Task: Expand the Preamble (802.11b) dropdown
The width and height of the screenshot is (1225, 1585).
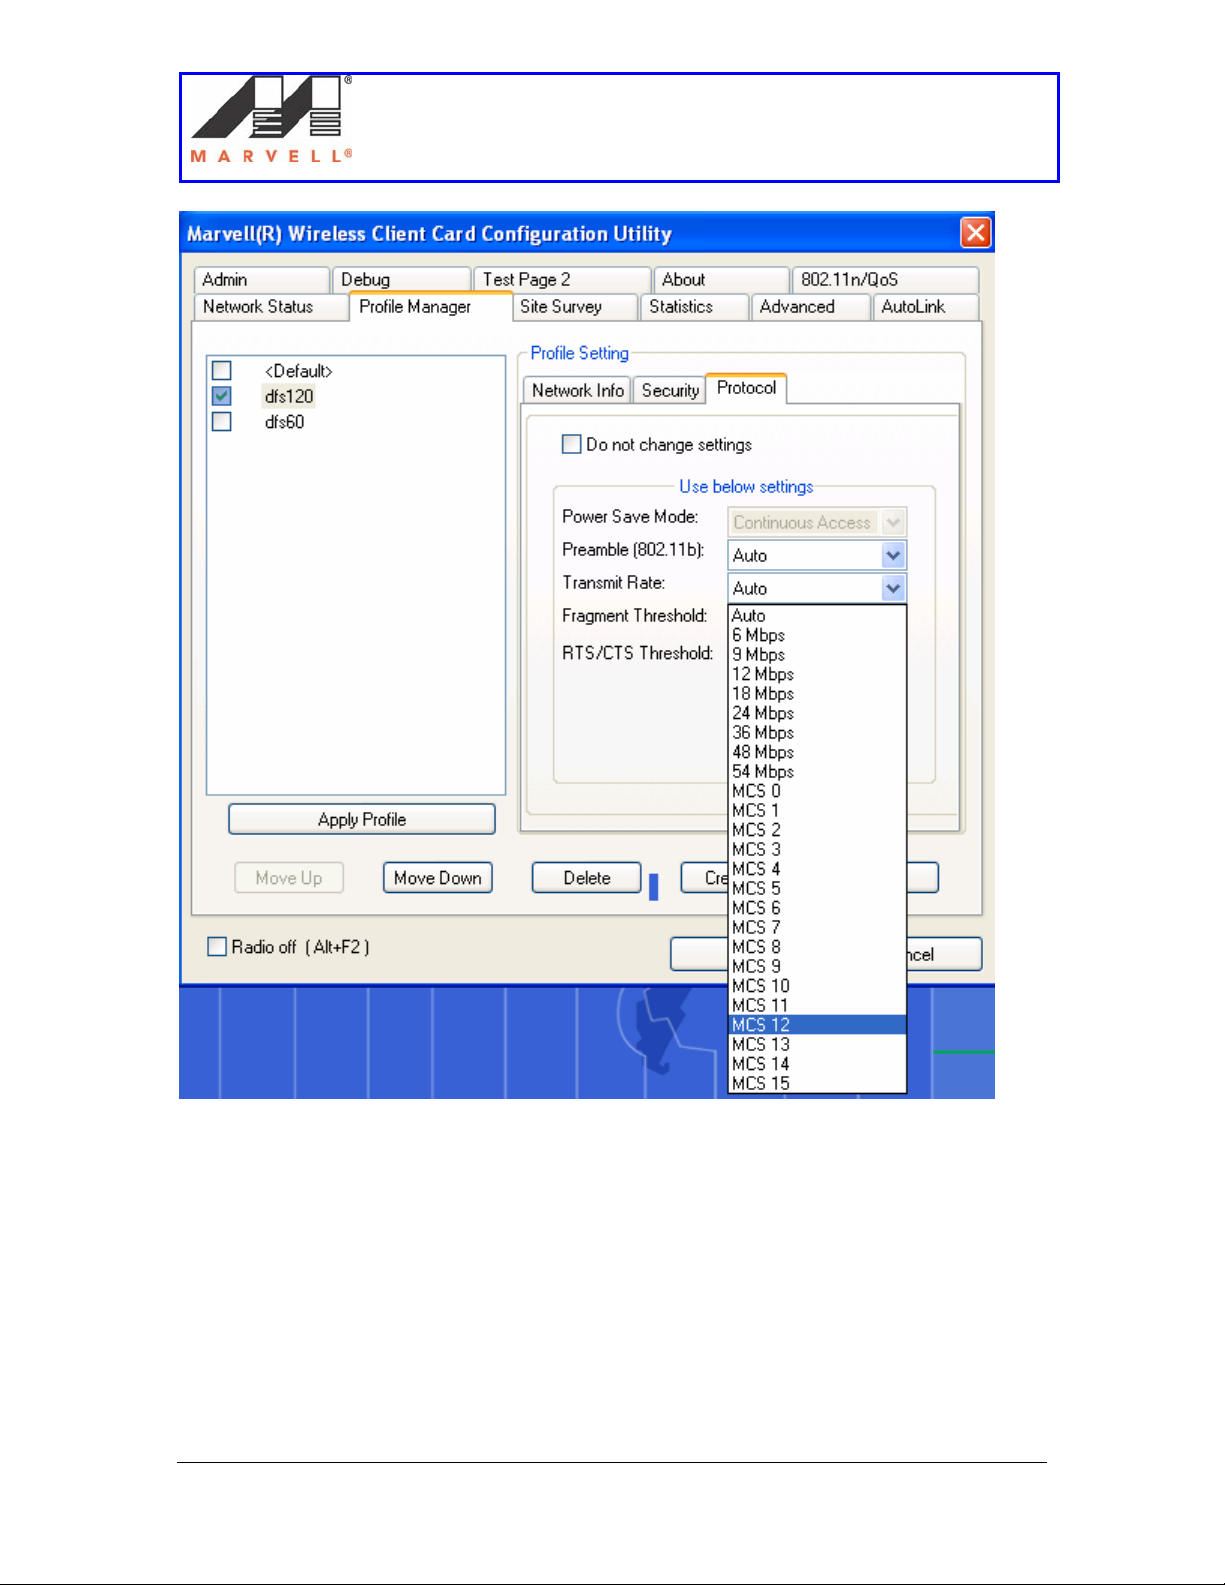Action: coord(893,555)
